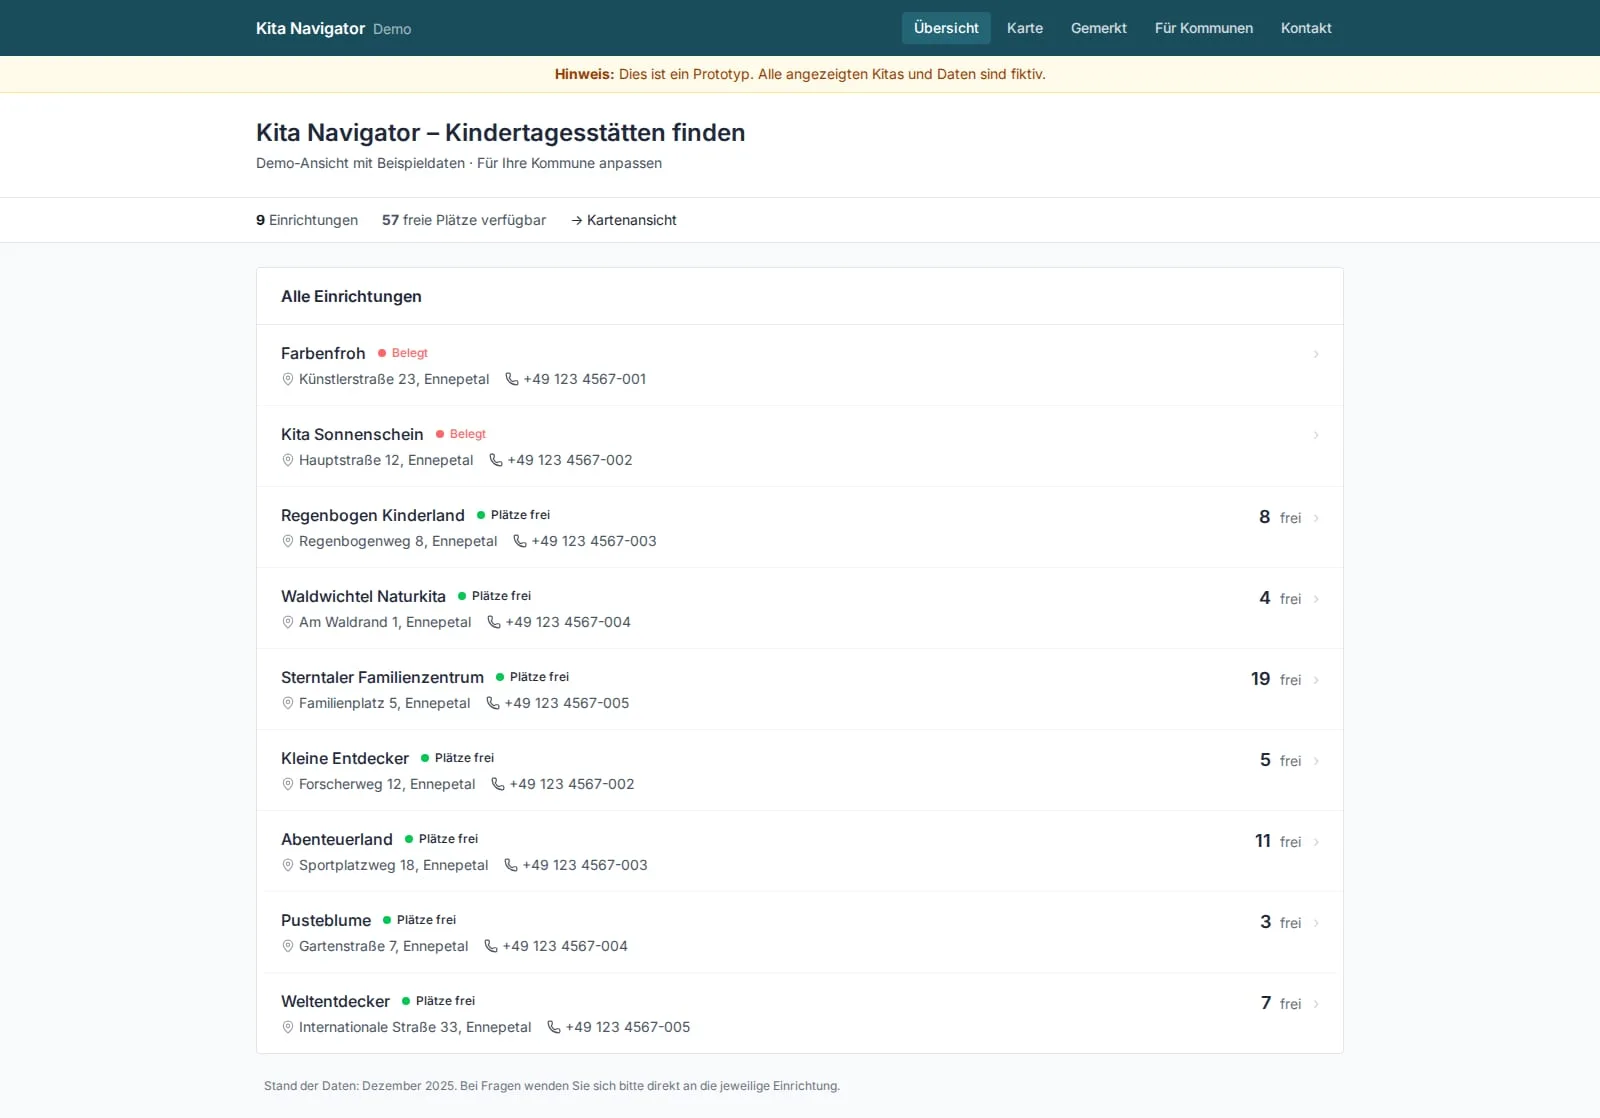Select the location pin icon for Waldwichtel Naturkita
Image resolution: width=1600 pixels, height=1118 pixels.
[288, 622]
